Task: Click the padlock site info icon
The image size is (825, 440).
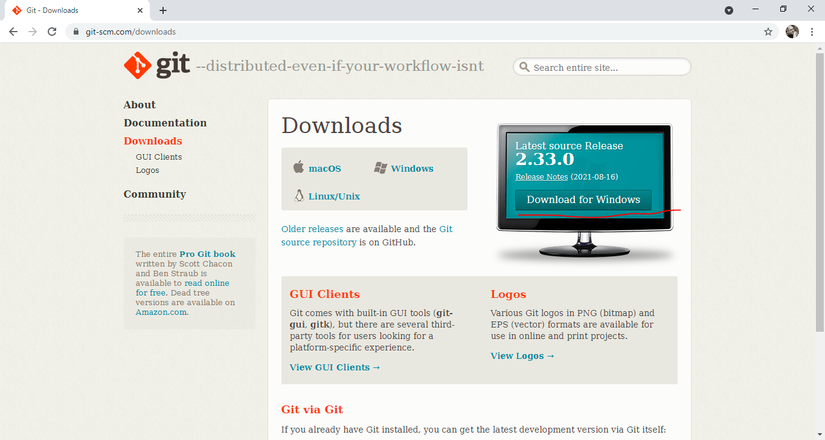Action: pos(76,32)
